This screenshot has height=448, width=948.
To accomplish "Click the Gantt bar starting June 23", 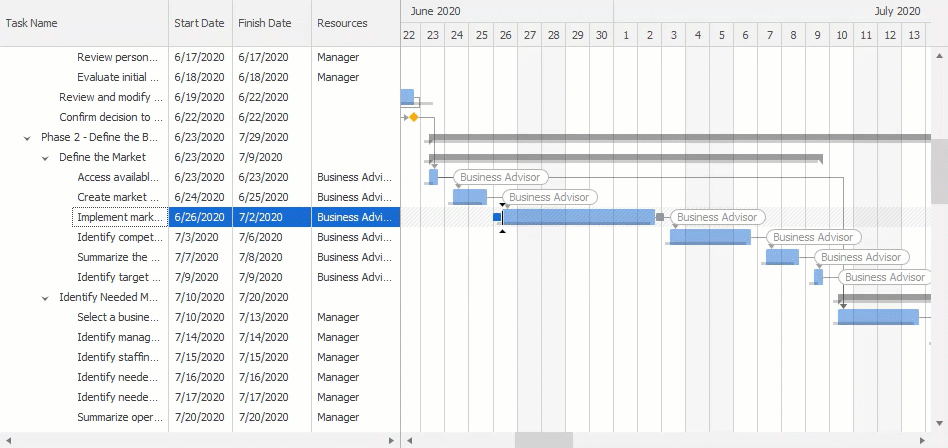I will coord(433,177).
